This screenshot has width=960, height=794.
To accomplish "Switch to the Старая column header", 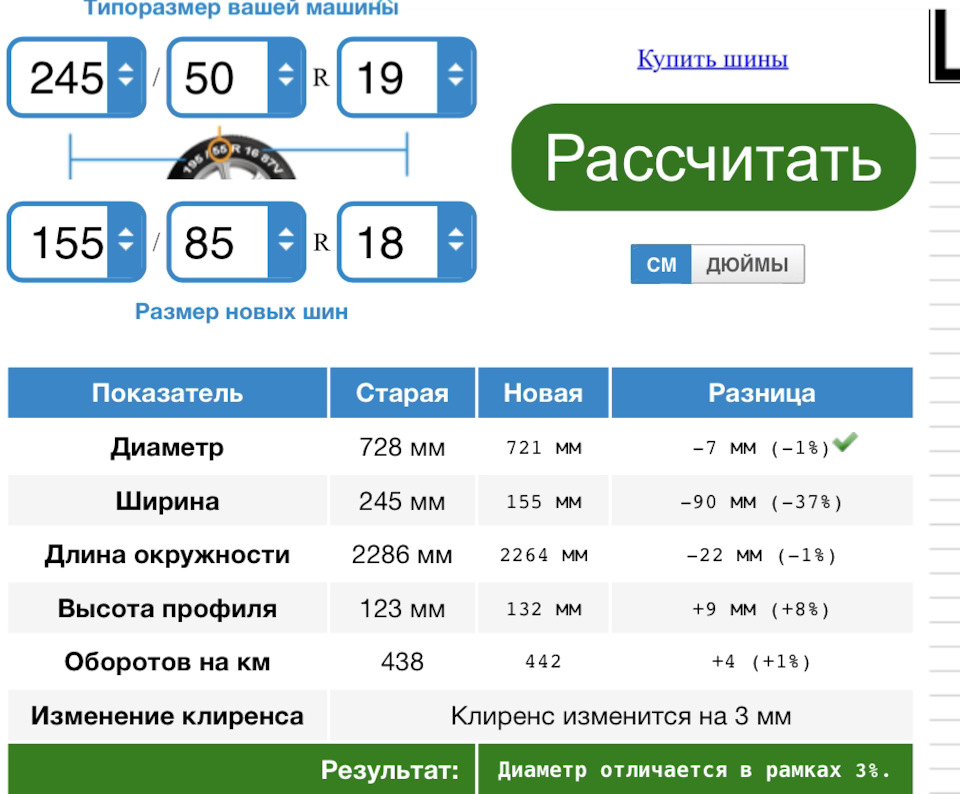I will click(x=402, y=392).
